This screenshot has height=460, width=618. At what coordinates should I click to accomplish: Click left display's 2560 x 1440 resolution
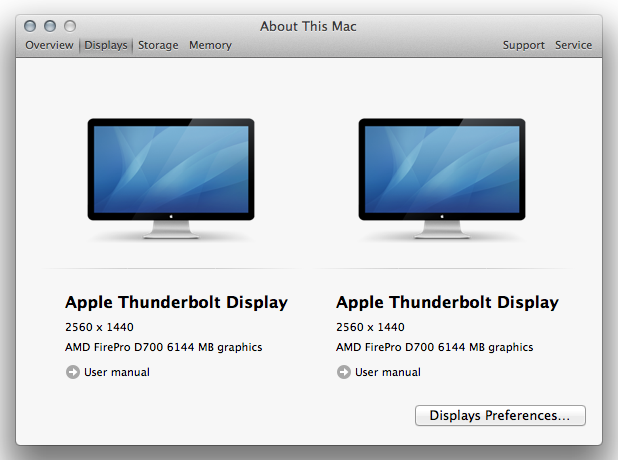click(x=99, y=327)
